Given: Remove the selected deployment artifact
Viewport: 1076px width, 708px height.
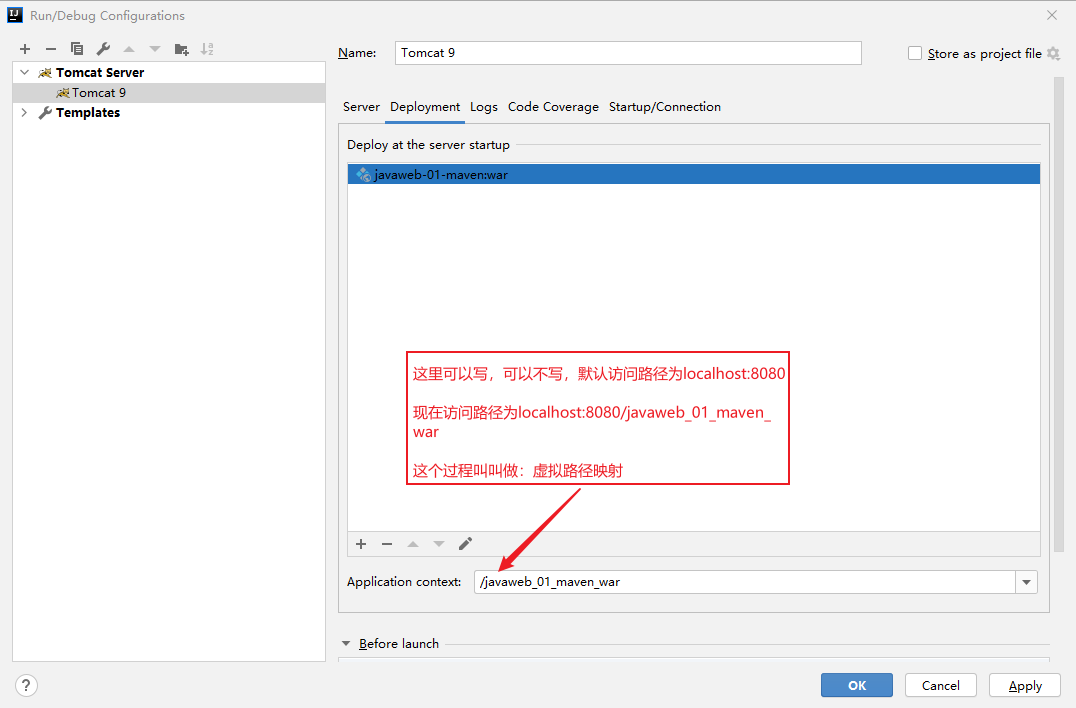Looking at the screenshot, I should (387, 544).
